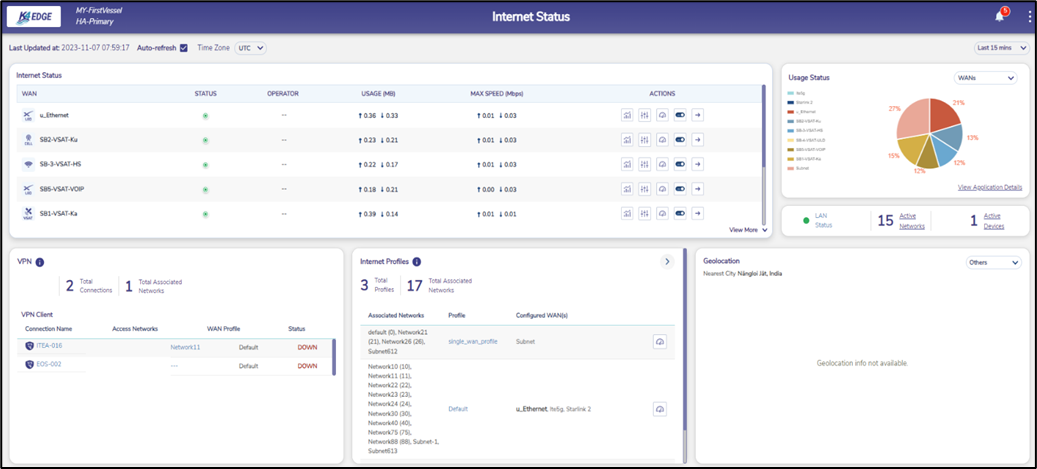Open the Active Networks link
This screenshot has width=1037, height=469.
[x=909, y=219]
